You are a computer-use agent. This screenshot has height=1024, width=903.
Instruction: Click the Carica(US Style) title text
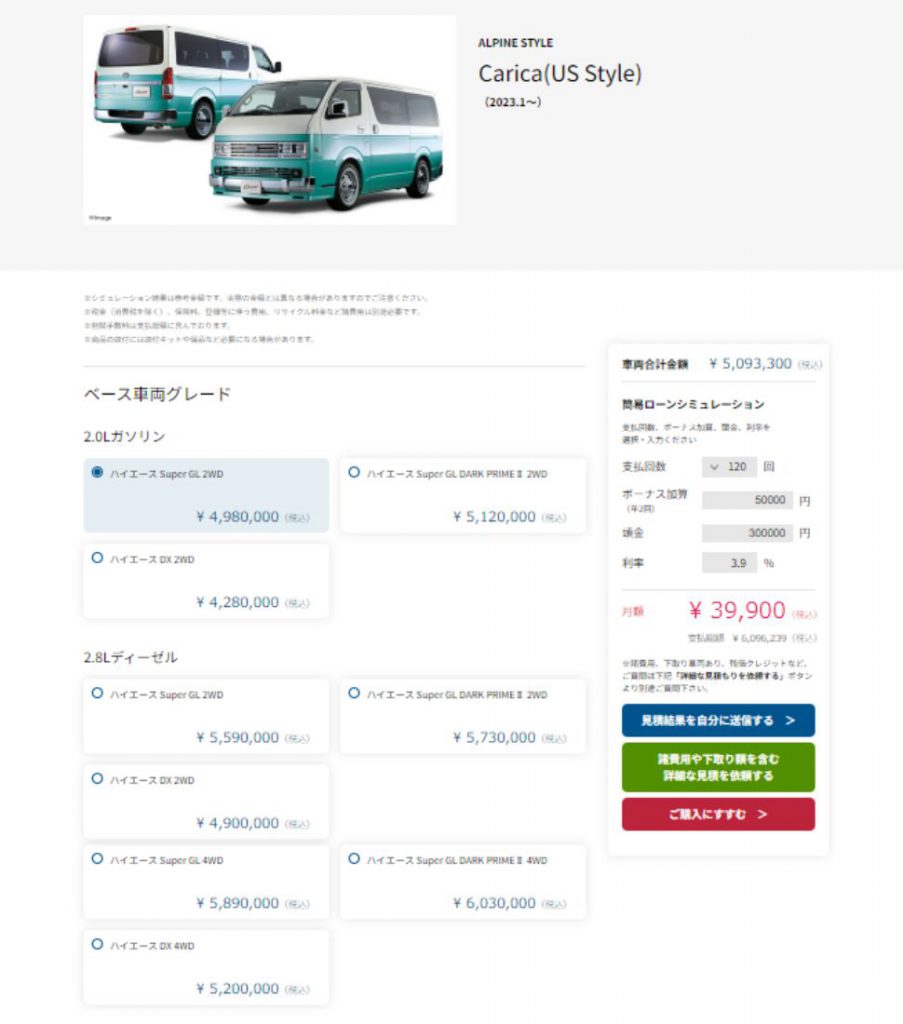pyautogui.click(x=560, y=73)
